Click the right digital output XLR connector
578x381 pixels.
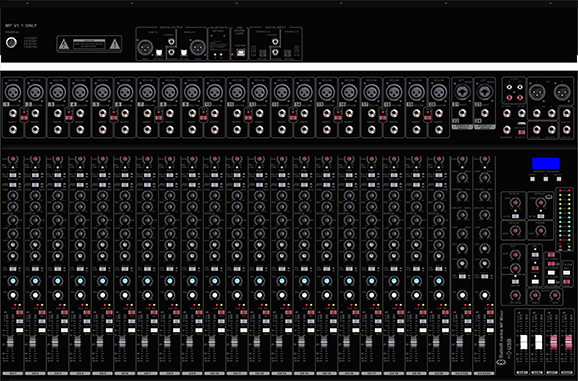pos(198,47)
